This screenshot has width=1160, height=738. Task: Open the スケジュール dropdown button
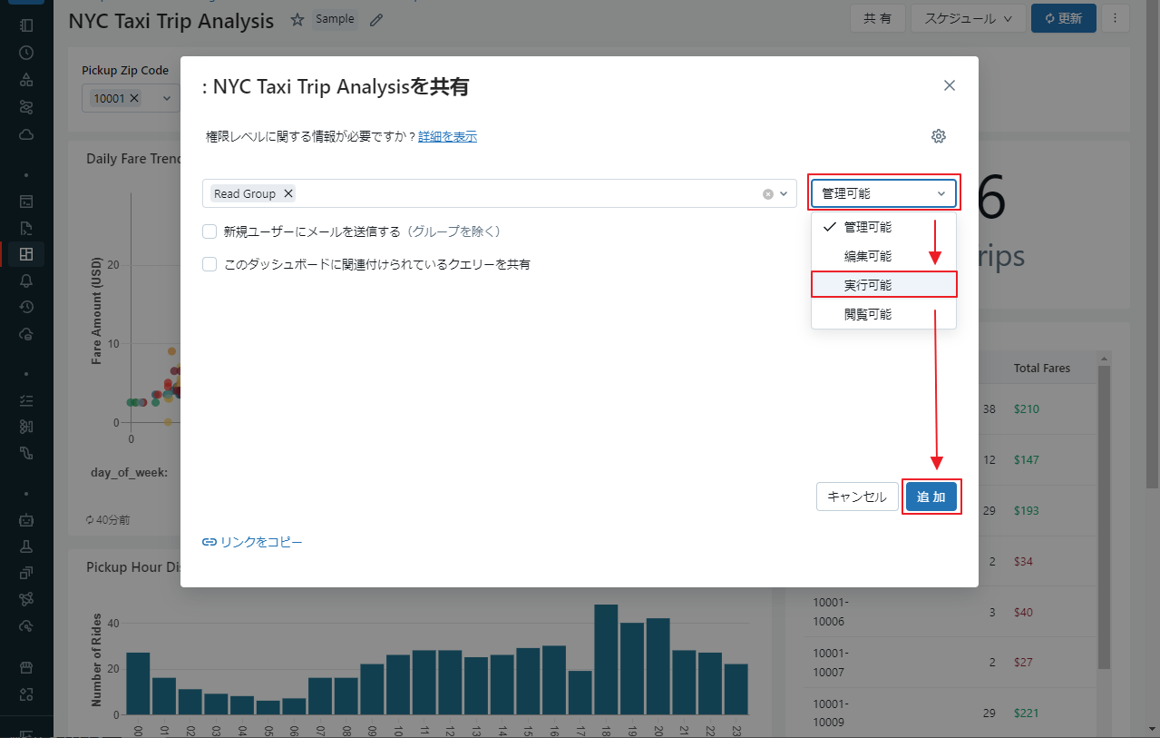[x=967, y=18]
